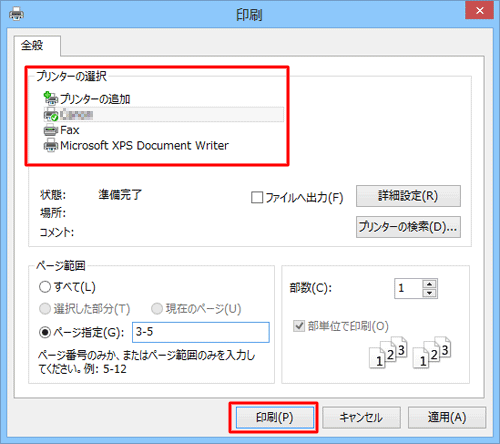Select the default printer with green checkmark
The width and height of the screenshot is (500, 444).
(x=51, y=115)
